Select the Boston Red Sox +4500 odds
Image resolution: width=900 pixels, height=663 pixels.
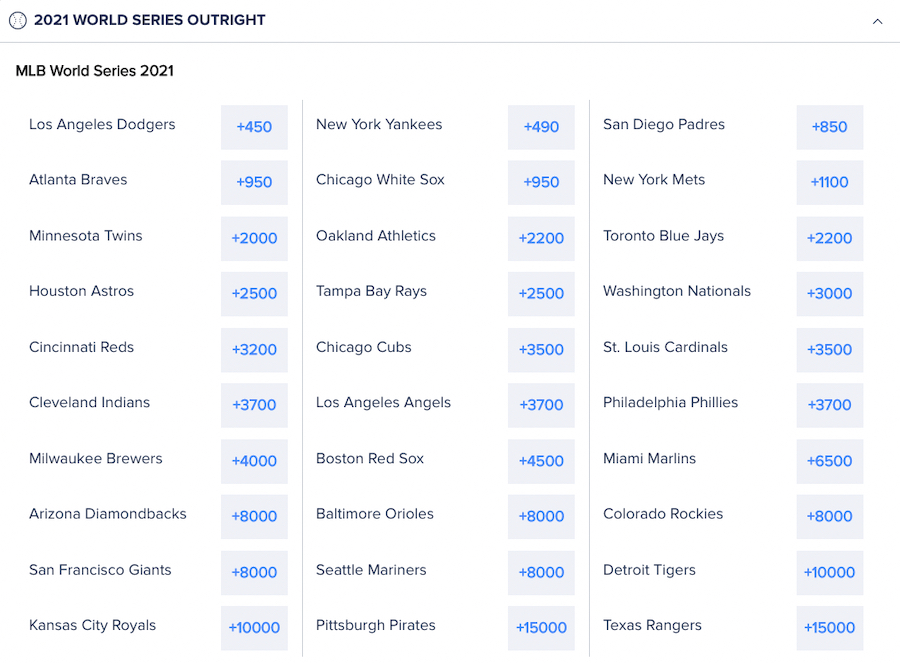[541, 461]
